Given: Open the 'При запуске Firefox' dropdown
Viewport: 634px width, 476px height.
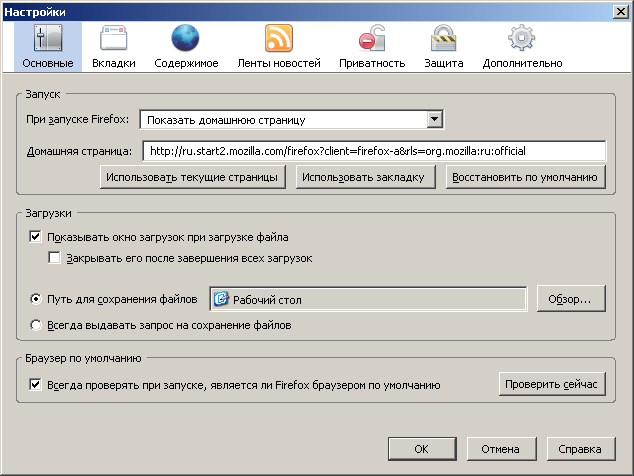Looking at the screenshot, I should 292,120.
